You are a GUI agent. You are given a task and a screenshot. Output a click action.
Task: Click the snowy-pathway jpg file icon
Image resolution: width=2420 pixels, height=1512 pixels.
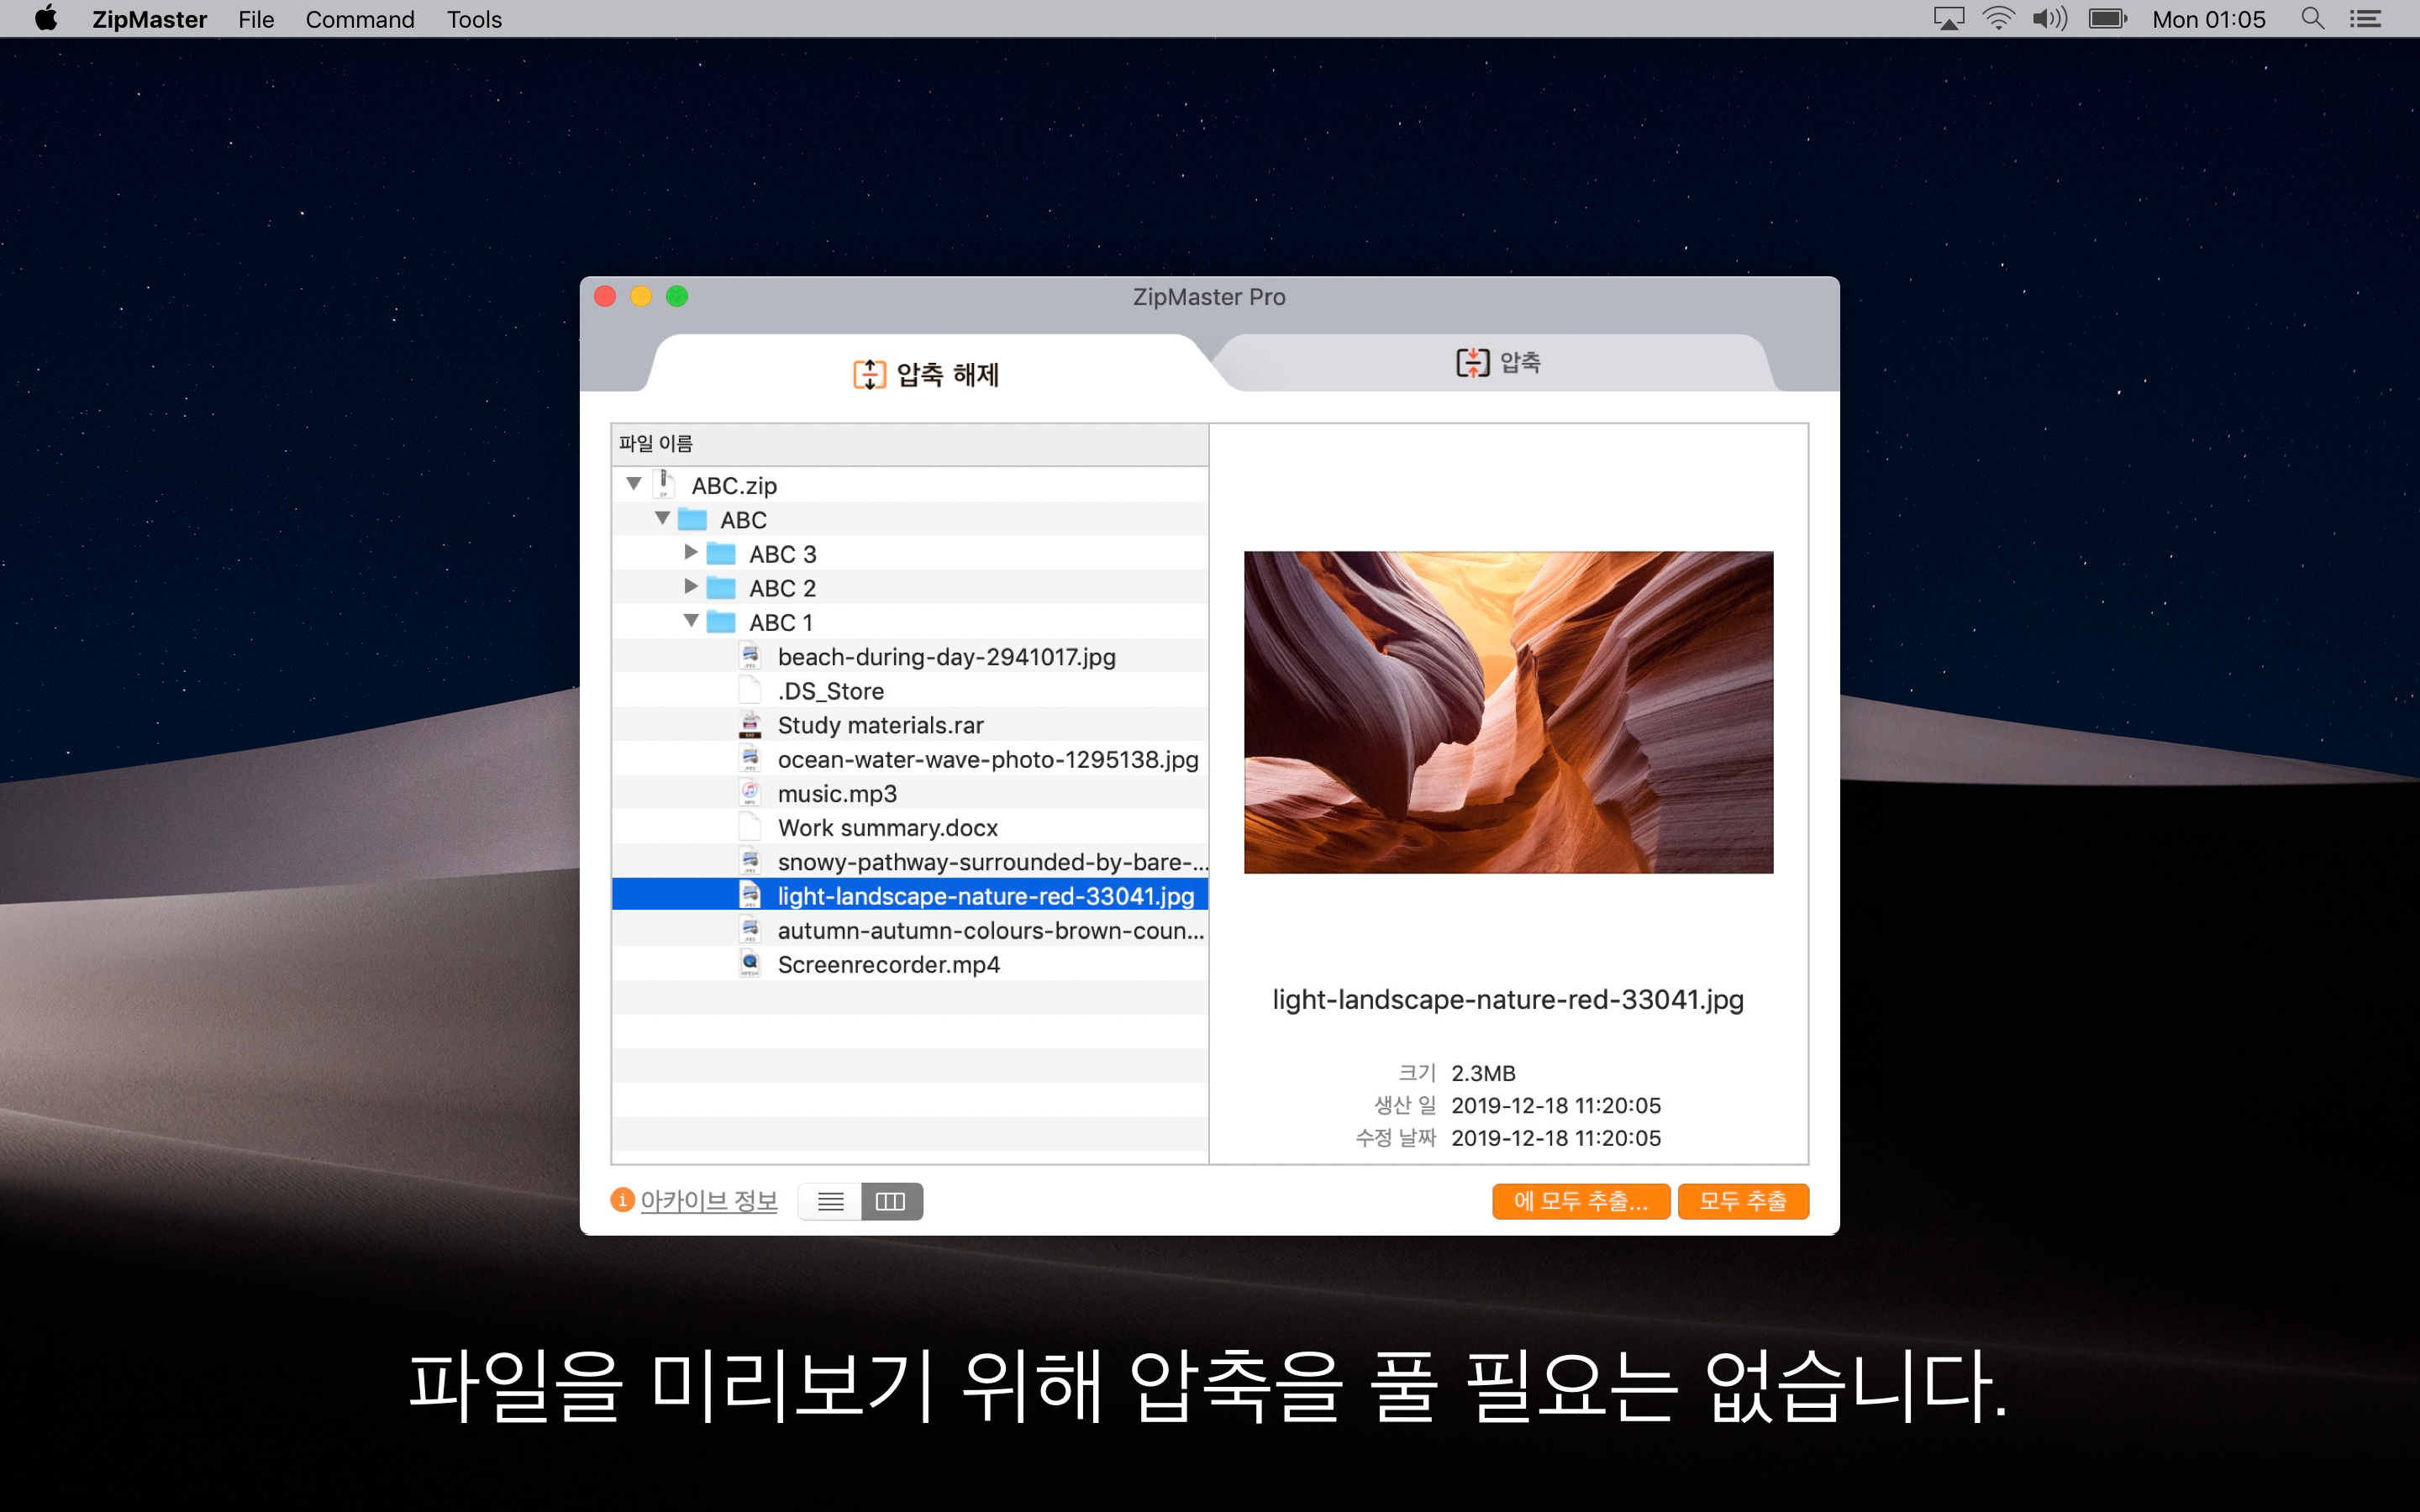pyautogui.click(x=750, y=861)
